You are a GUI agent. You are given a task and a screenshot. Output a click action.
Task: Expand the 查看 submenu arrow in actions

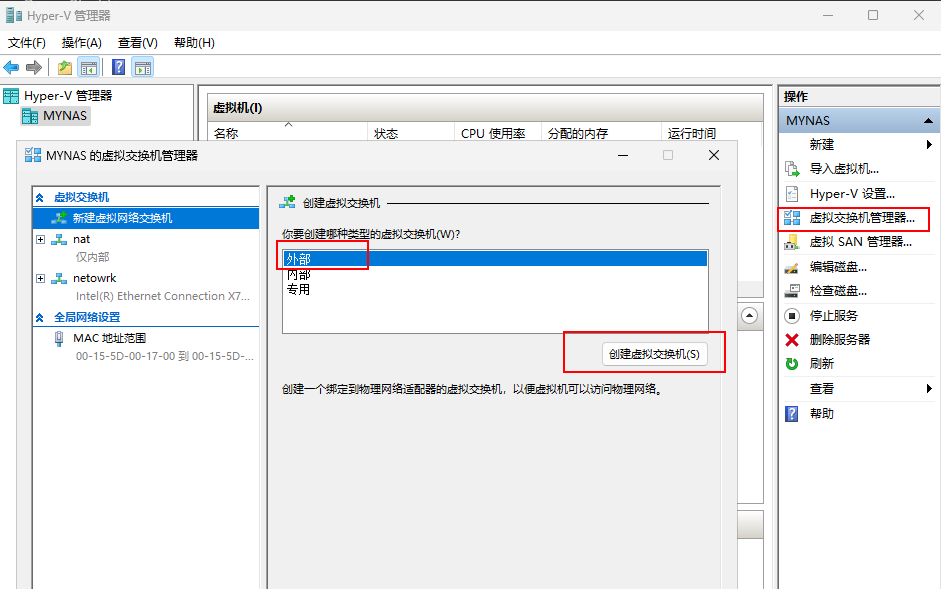tap(928, 388)
